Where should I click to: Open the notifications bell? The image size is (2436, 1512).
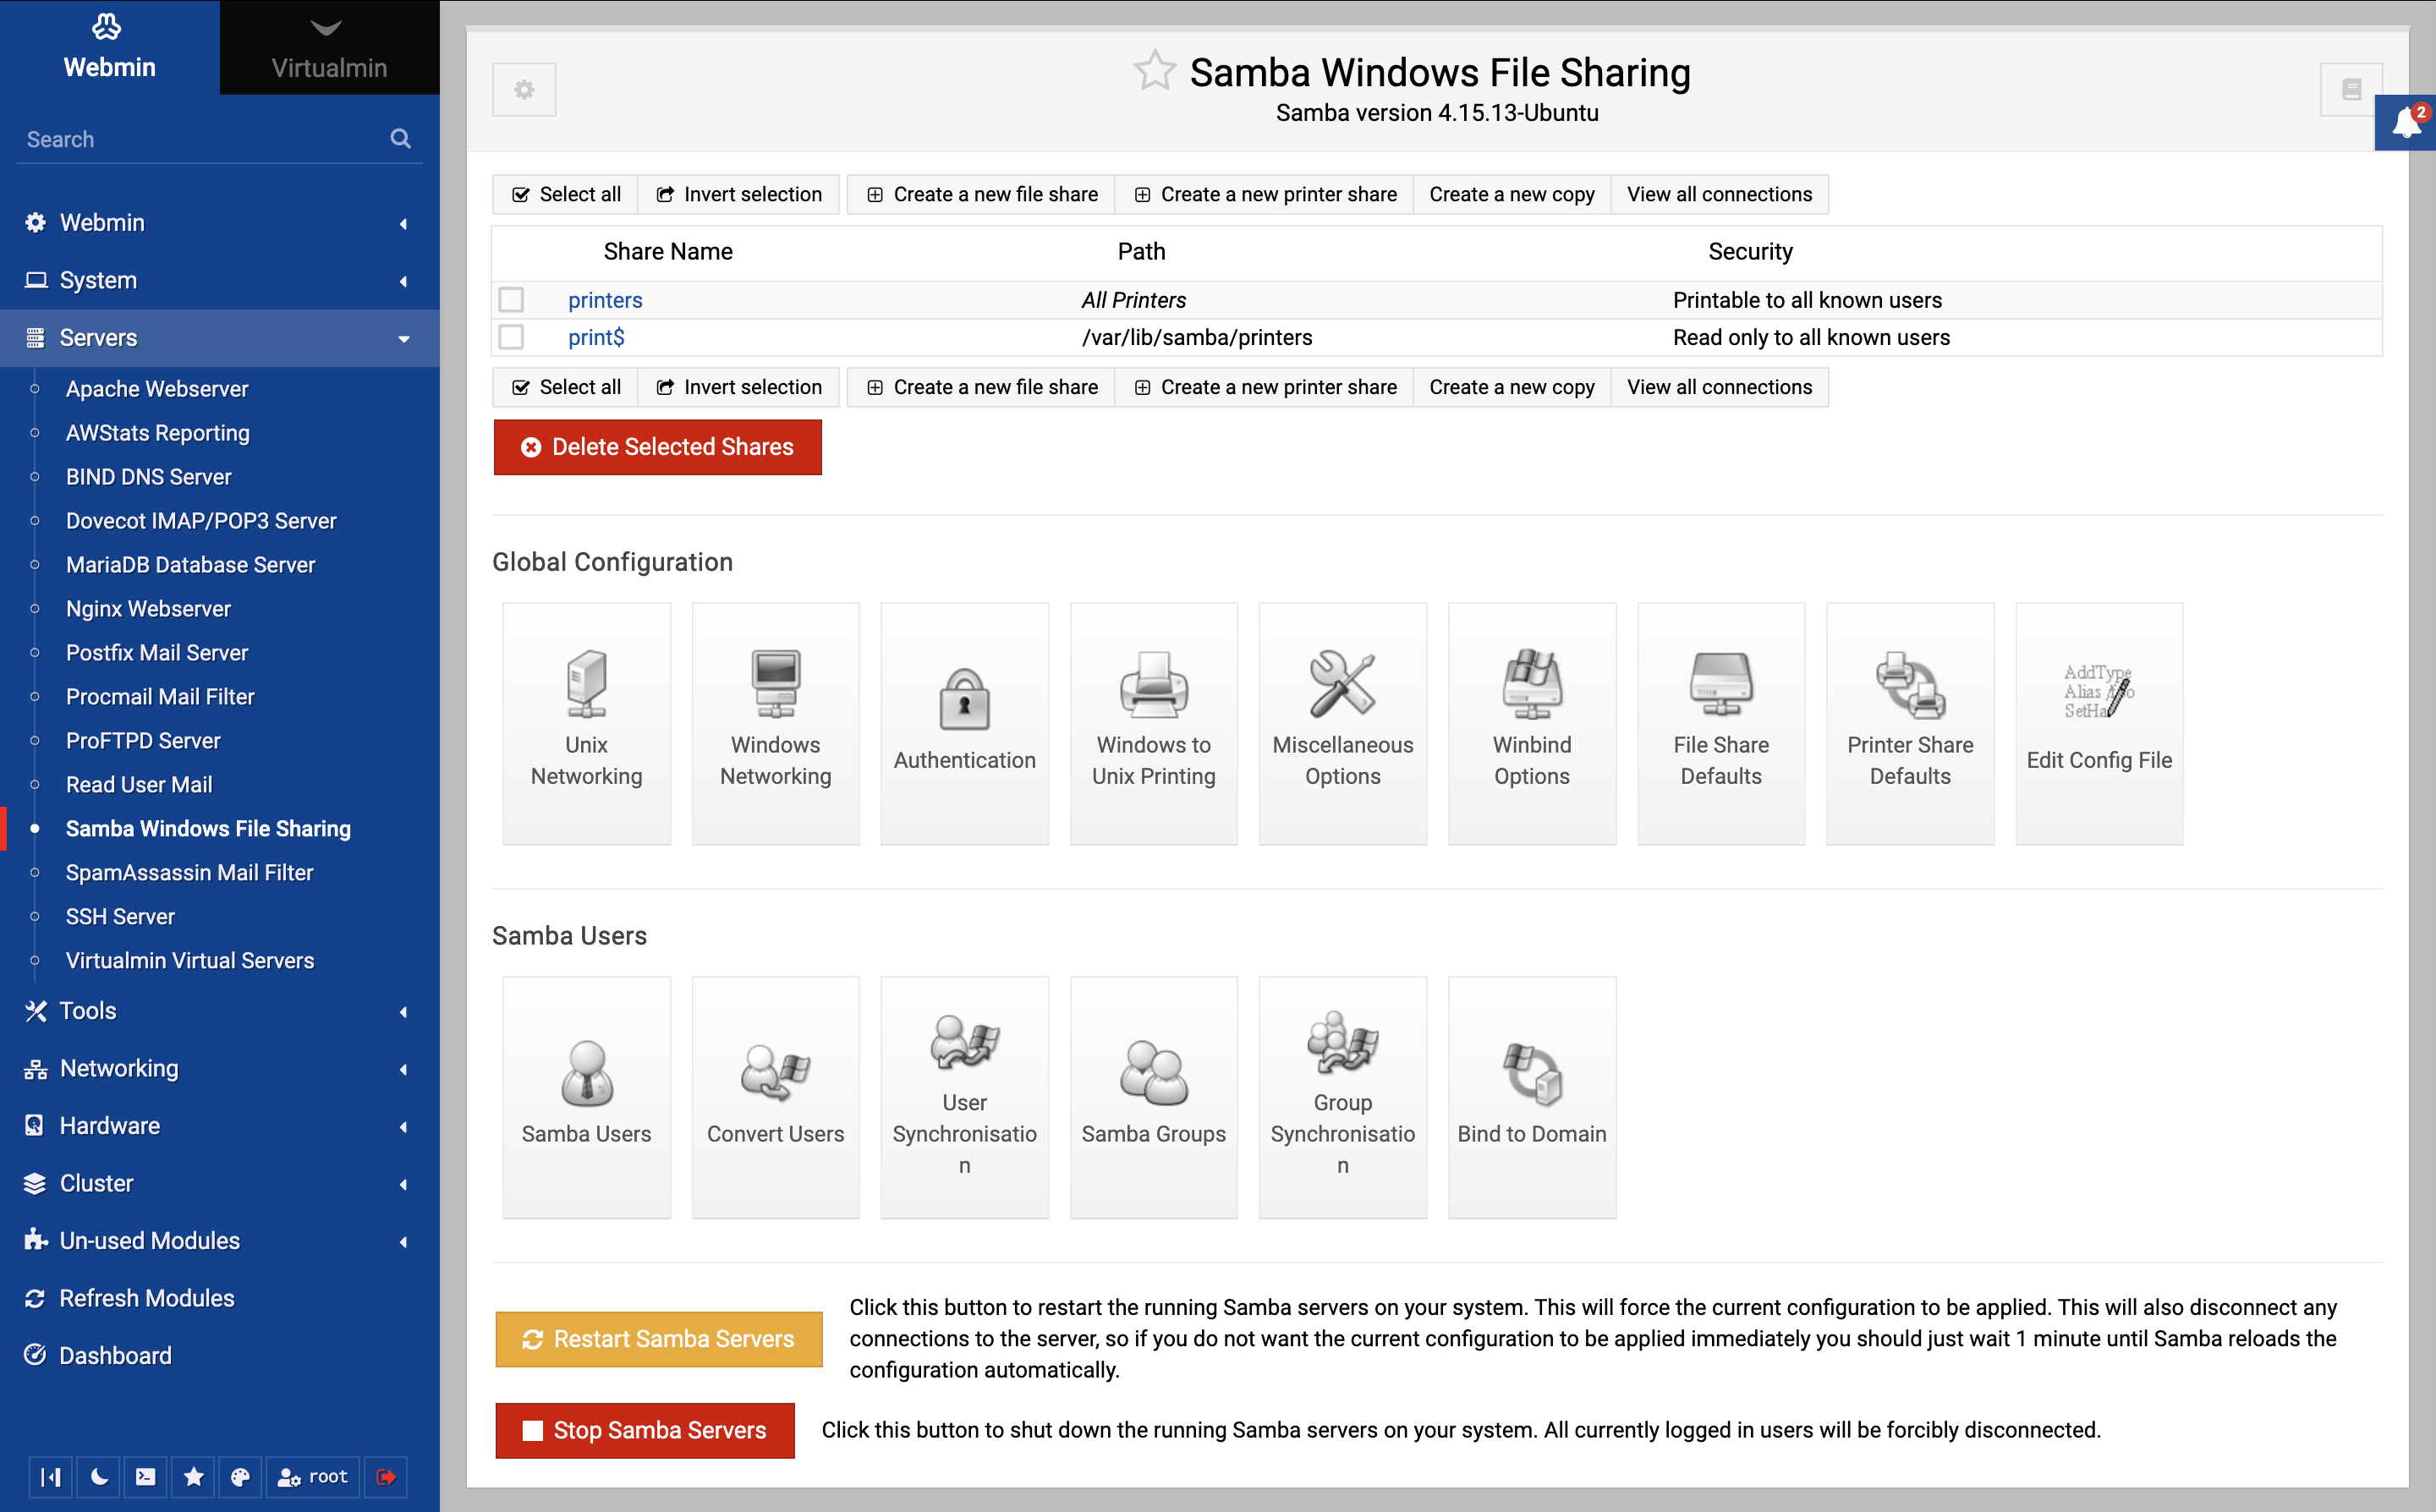[2407, 123]
